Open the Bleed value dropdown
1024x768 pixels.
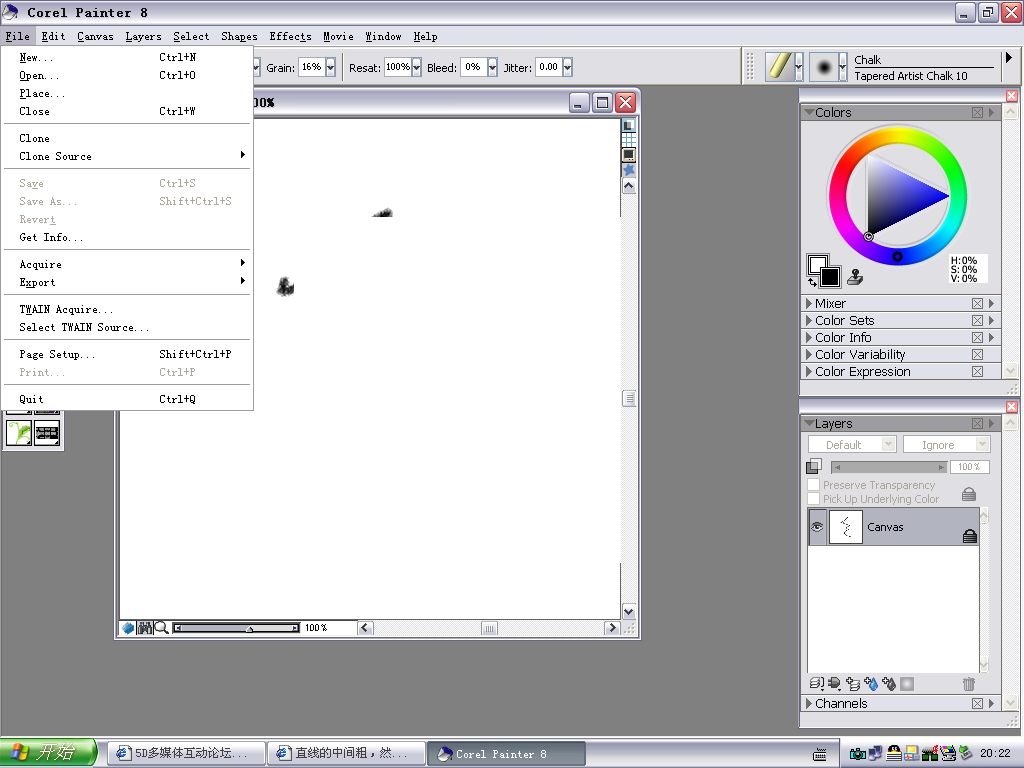[x=492, y=67]
